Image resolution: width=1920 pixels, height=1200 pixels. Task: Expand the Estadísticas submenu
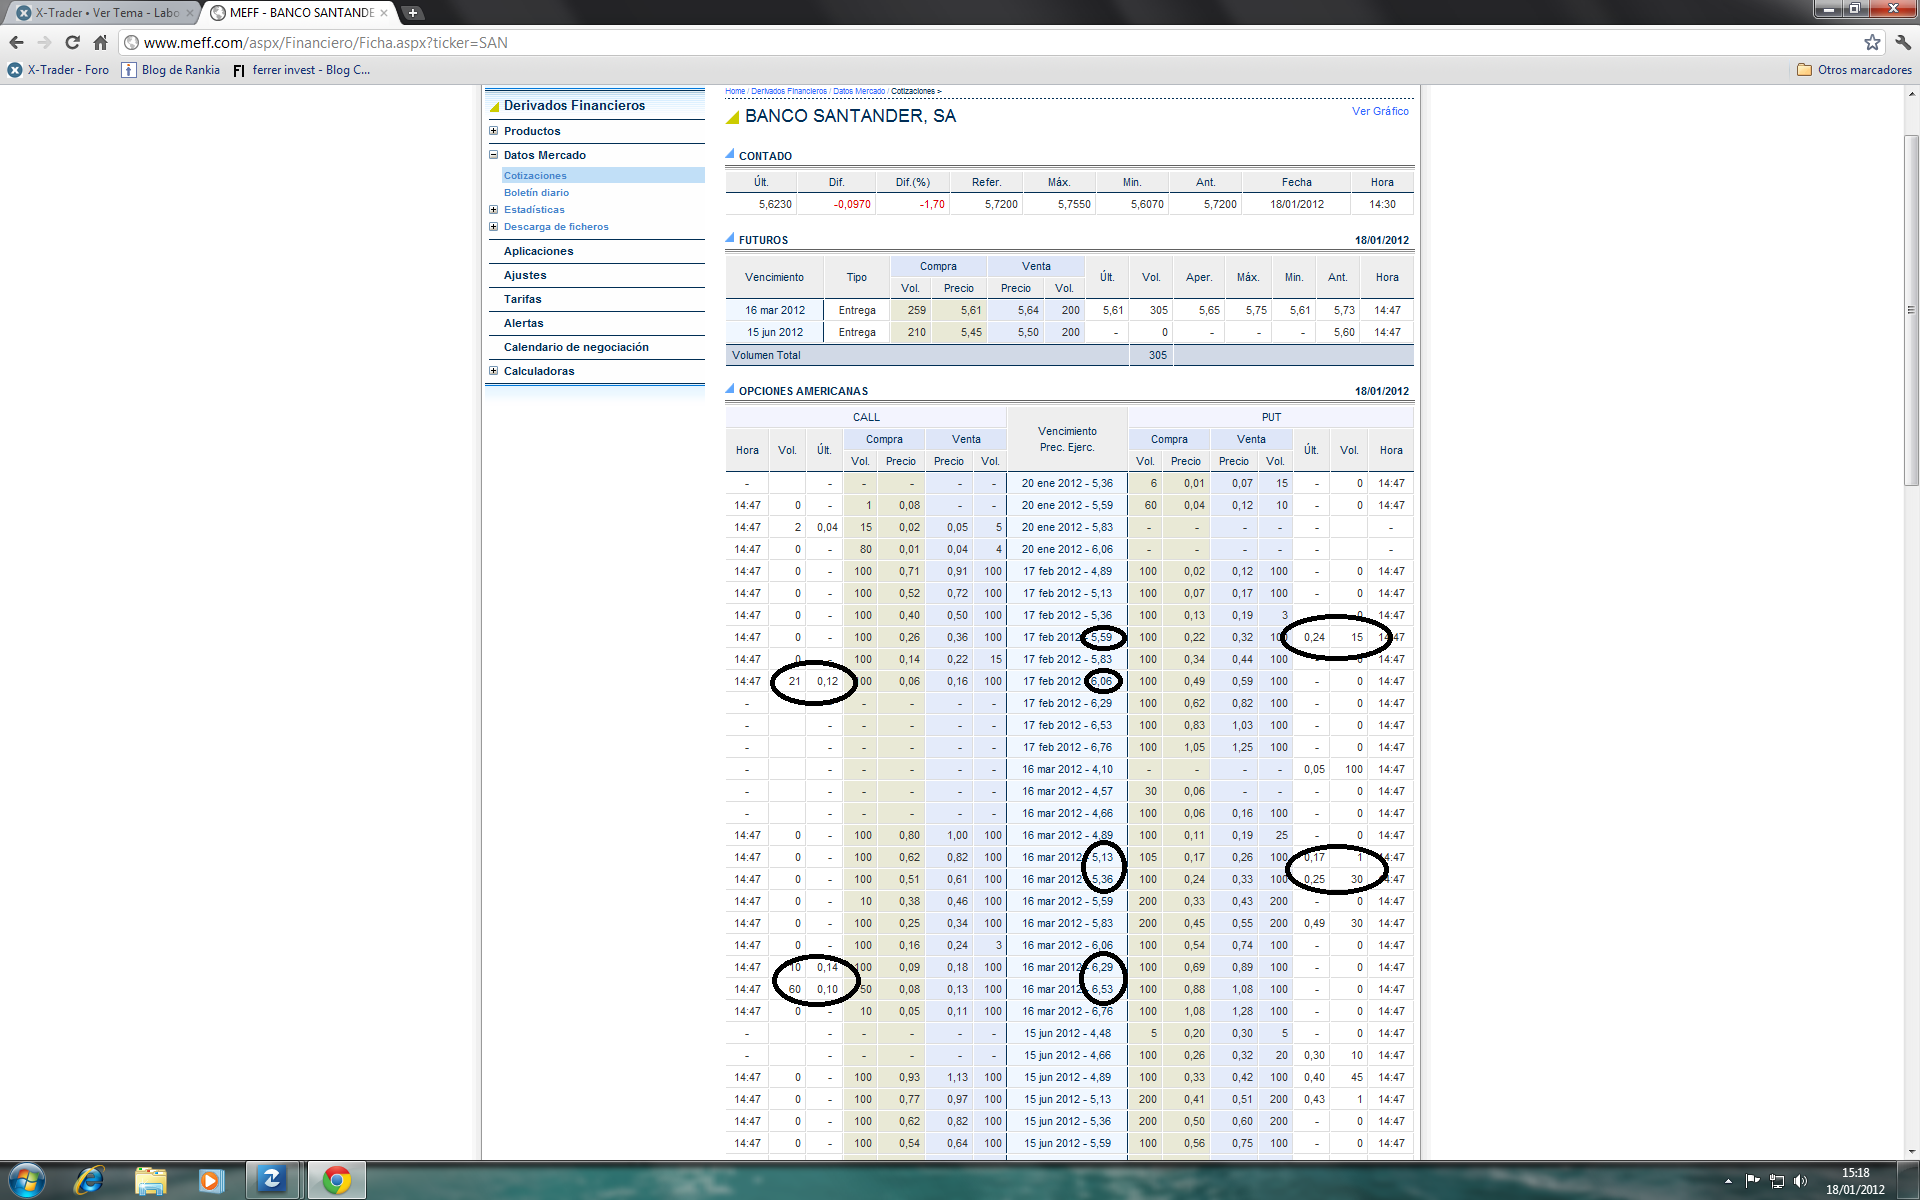[x=493, y=210]
